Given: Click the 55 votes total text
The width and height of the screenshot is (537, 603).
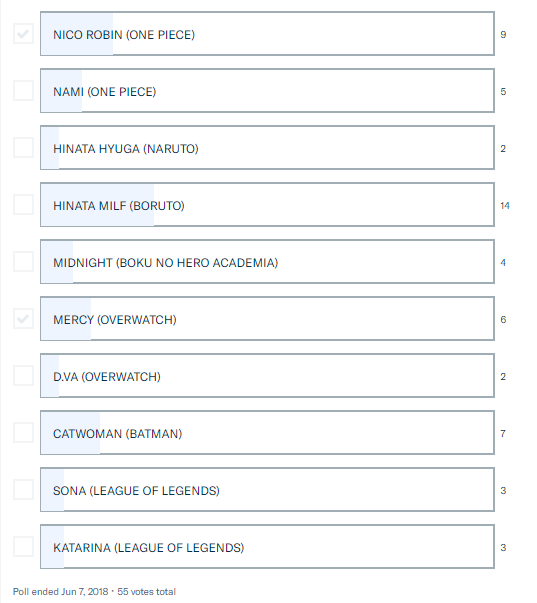Looking at the screenshot, I should [x=146, y=591].
